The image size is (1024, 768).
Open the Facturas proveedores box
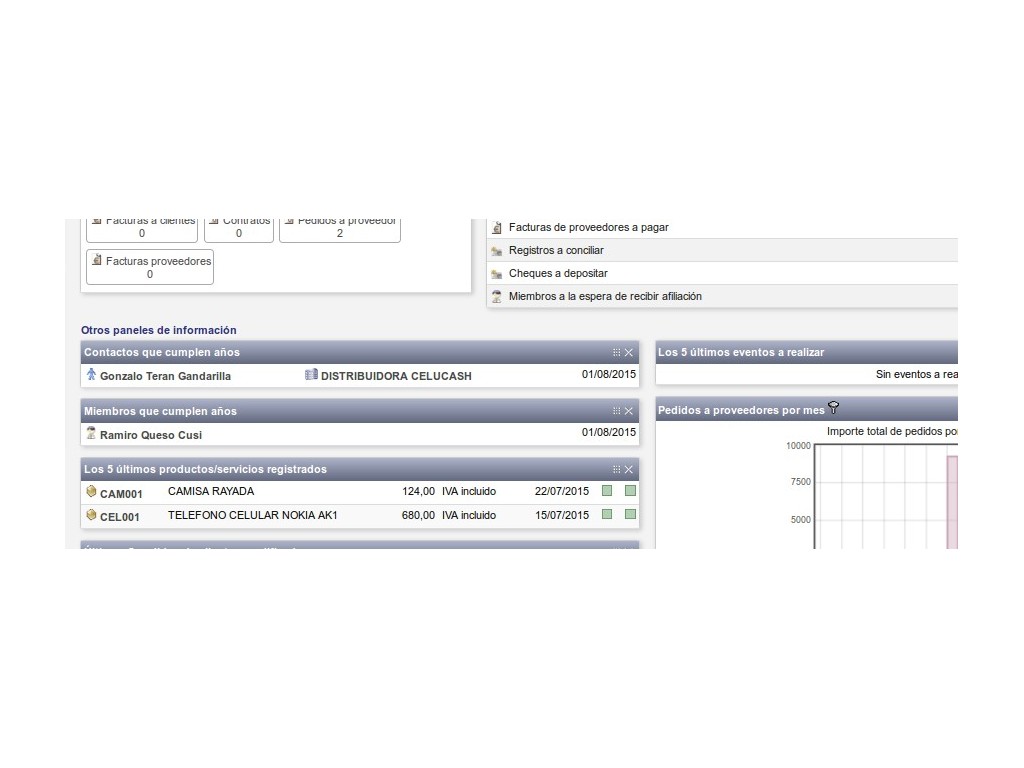[x=150, y=267]
